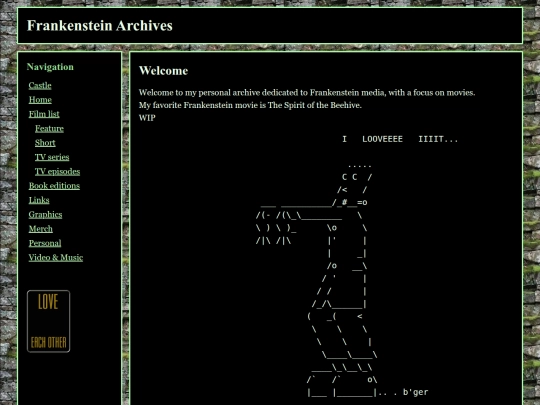
Task: Select the Short films sublink
Action: [x=45, y=143]
